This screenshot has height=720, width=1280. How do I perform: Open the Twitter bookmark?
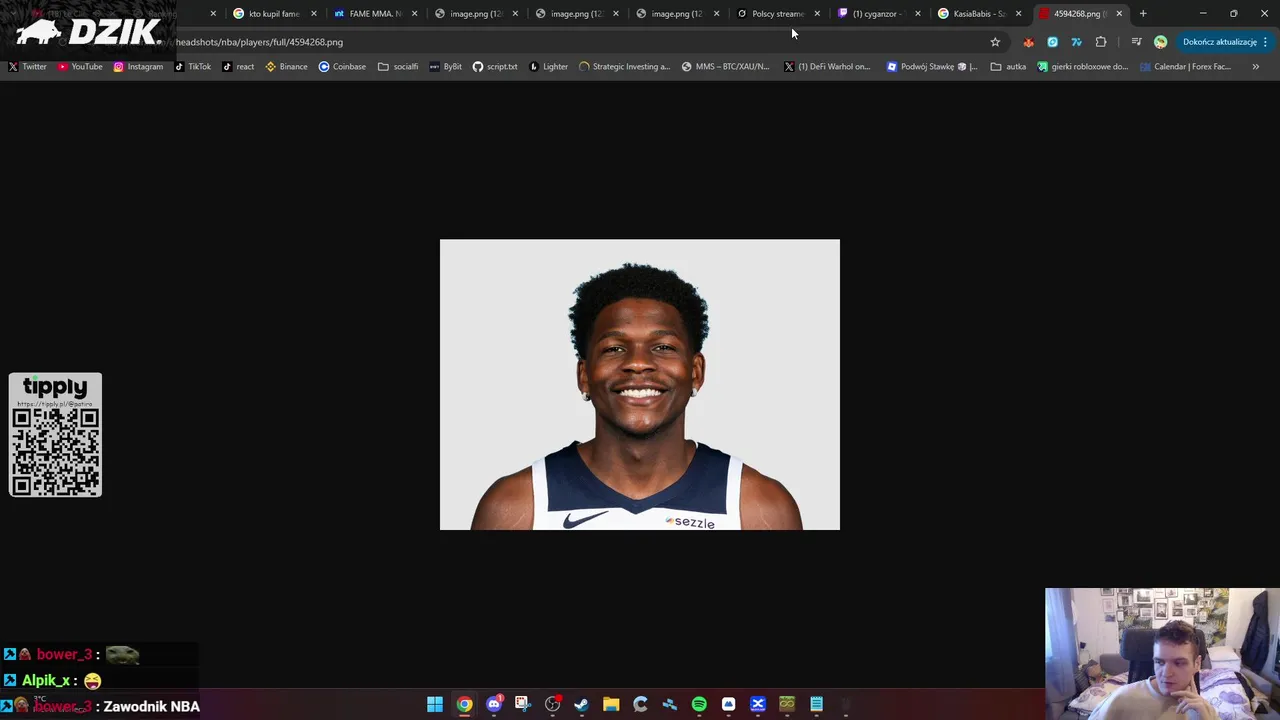(x=28, y=67)
